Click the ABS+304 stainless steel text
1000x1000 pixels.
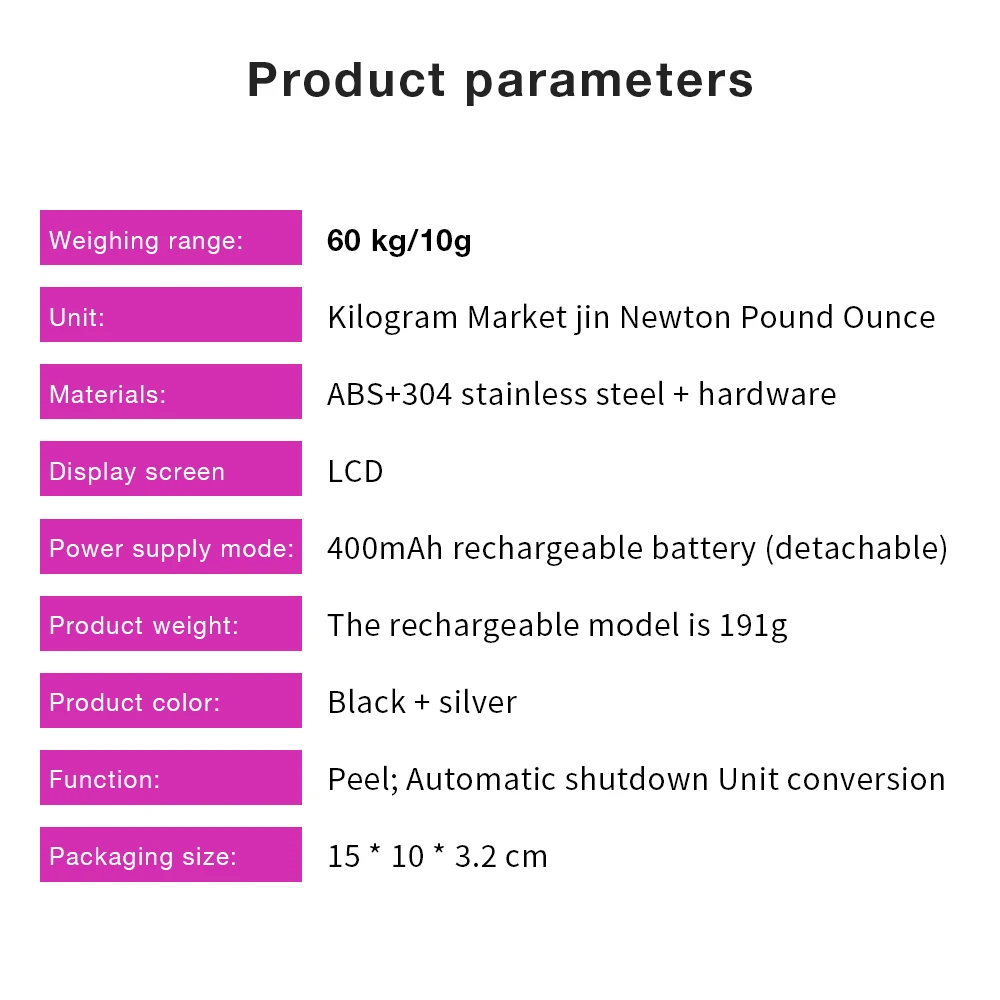pyautogui.click(x=496, y=394)
